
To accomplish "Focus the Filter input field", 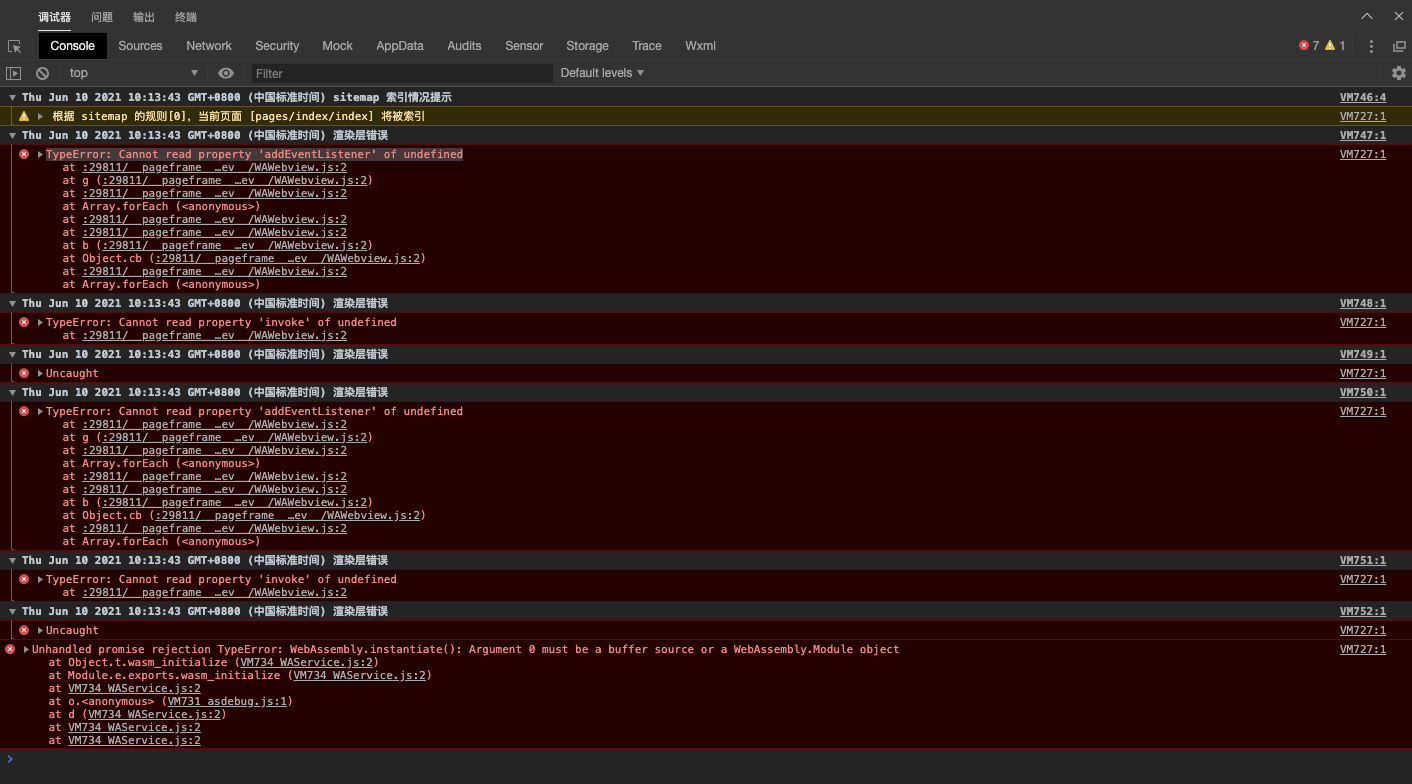I will (x=401, y=73).
